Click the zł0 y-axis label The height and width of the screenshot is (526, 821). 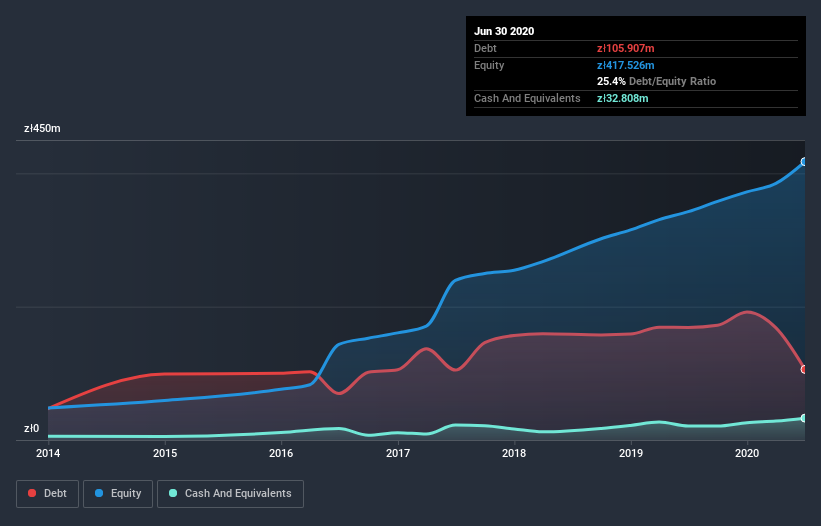tap(31, 429)
